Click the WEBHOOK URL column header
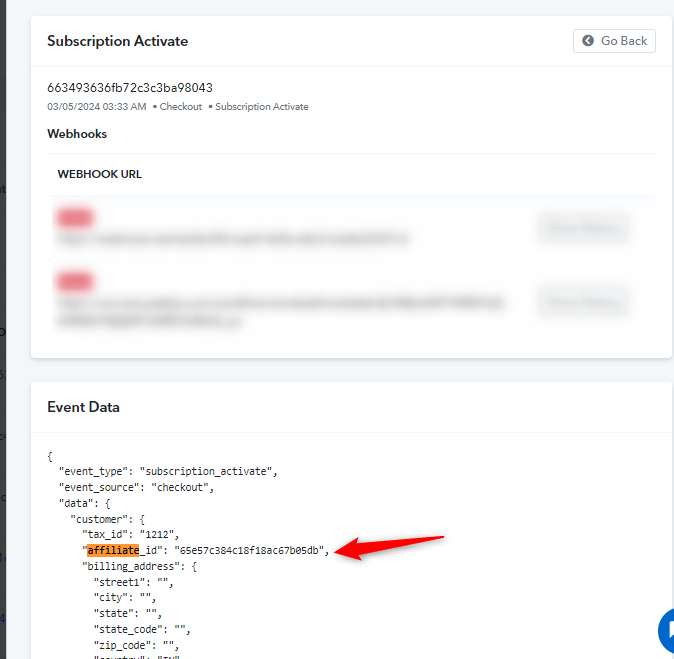The width and height of the screenshot is (674, 659). (x=100, y=174)
